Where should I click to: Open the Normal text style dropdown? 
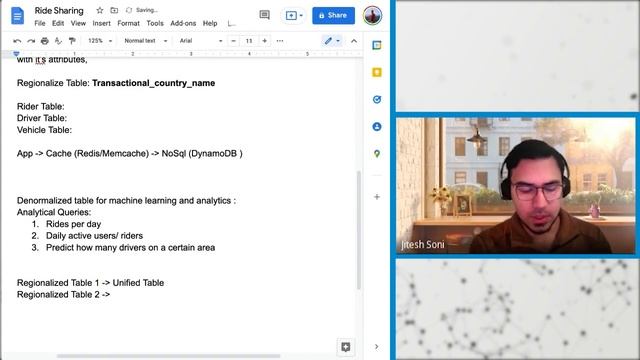point(146,41)
